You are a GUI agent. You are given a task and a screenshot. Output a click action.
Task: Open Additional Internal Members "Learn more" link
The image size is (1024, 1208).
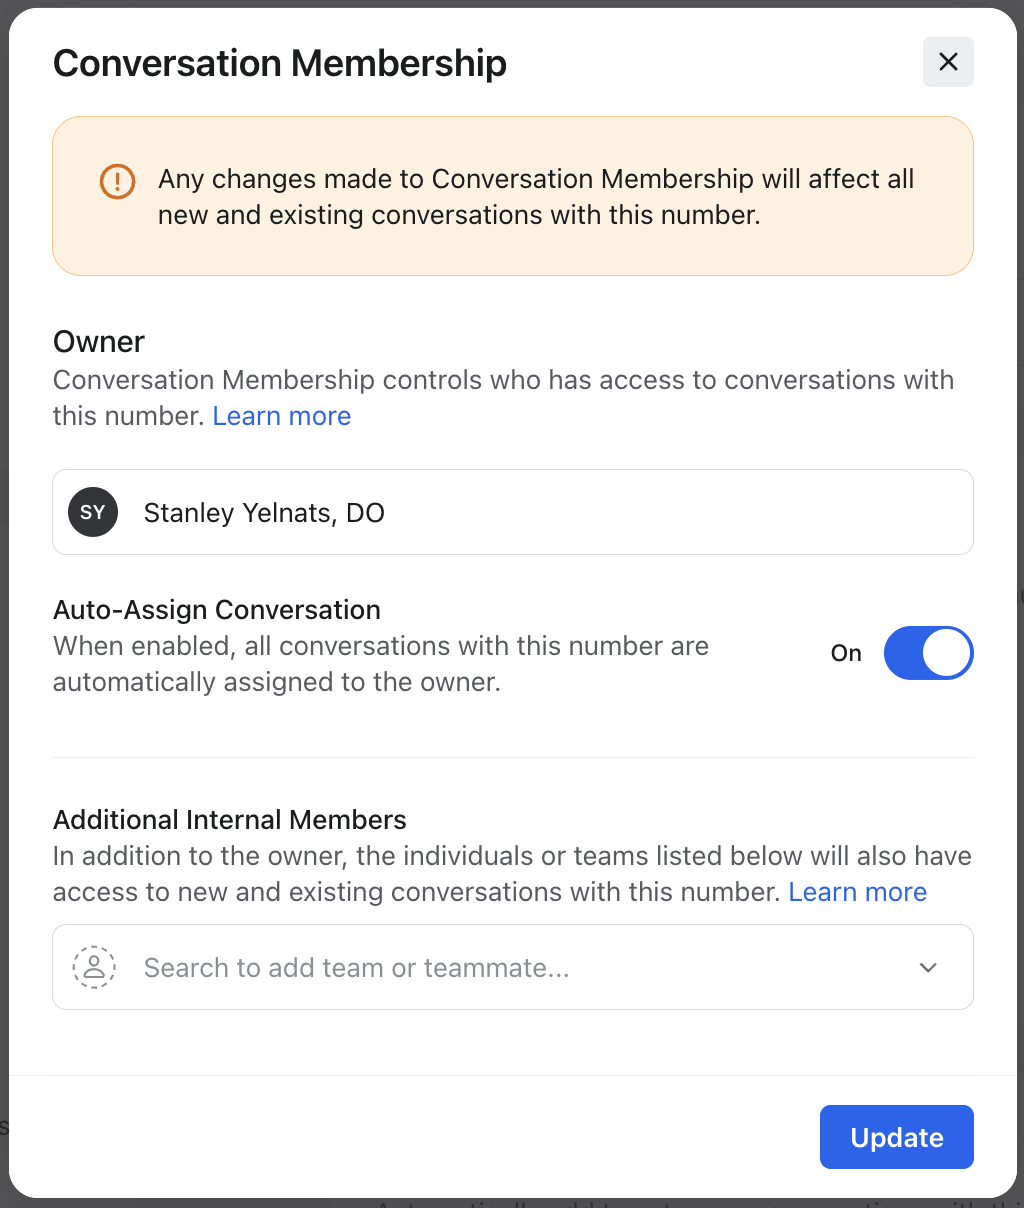point(857,892)
